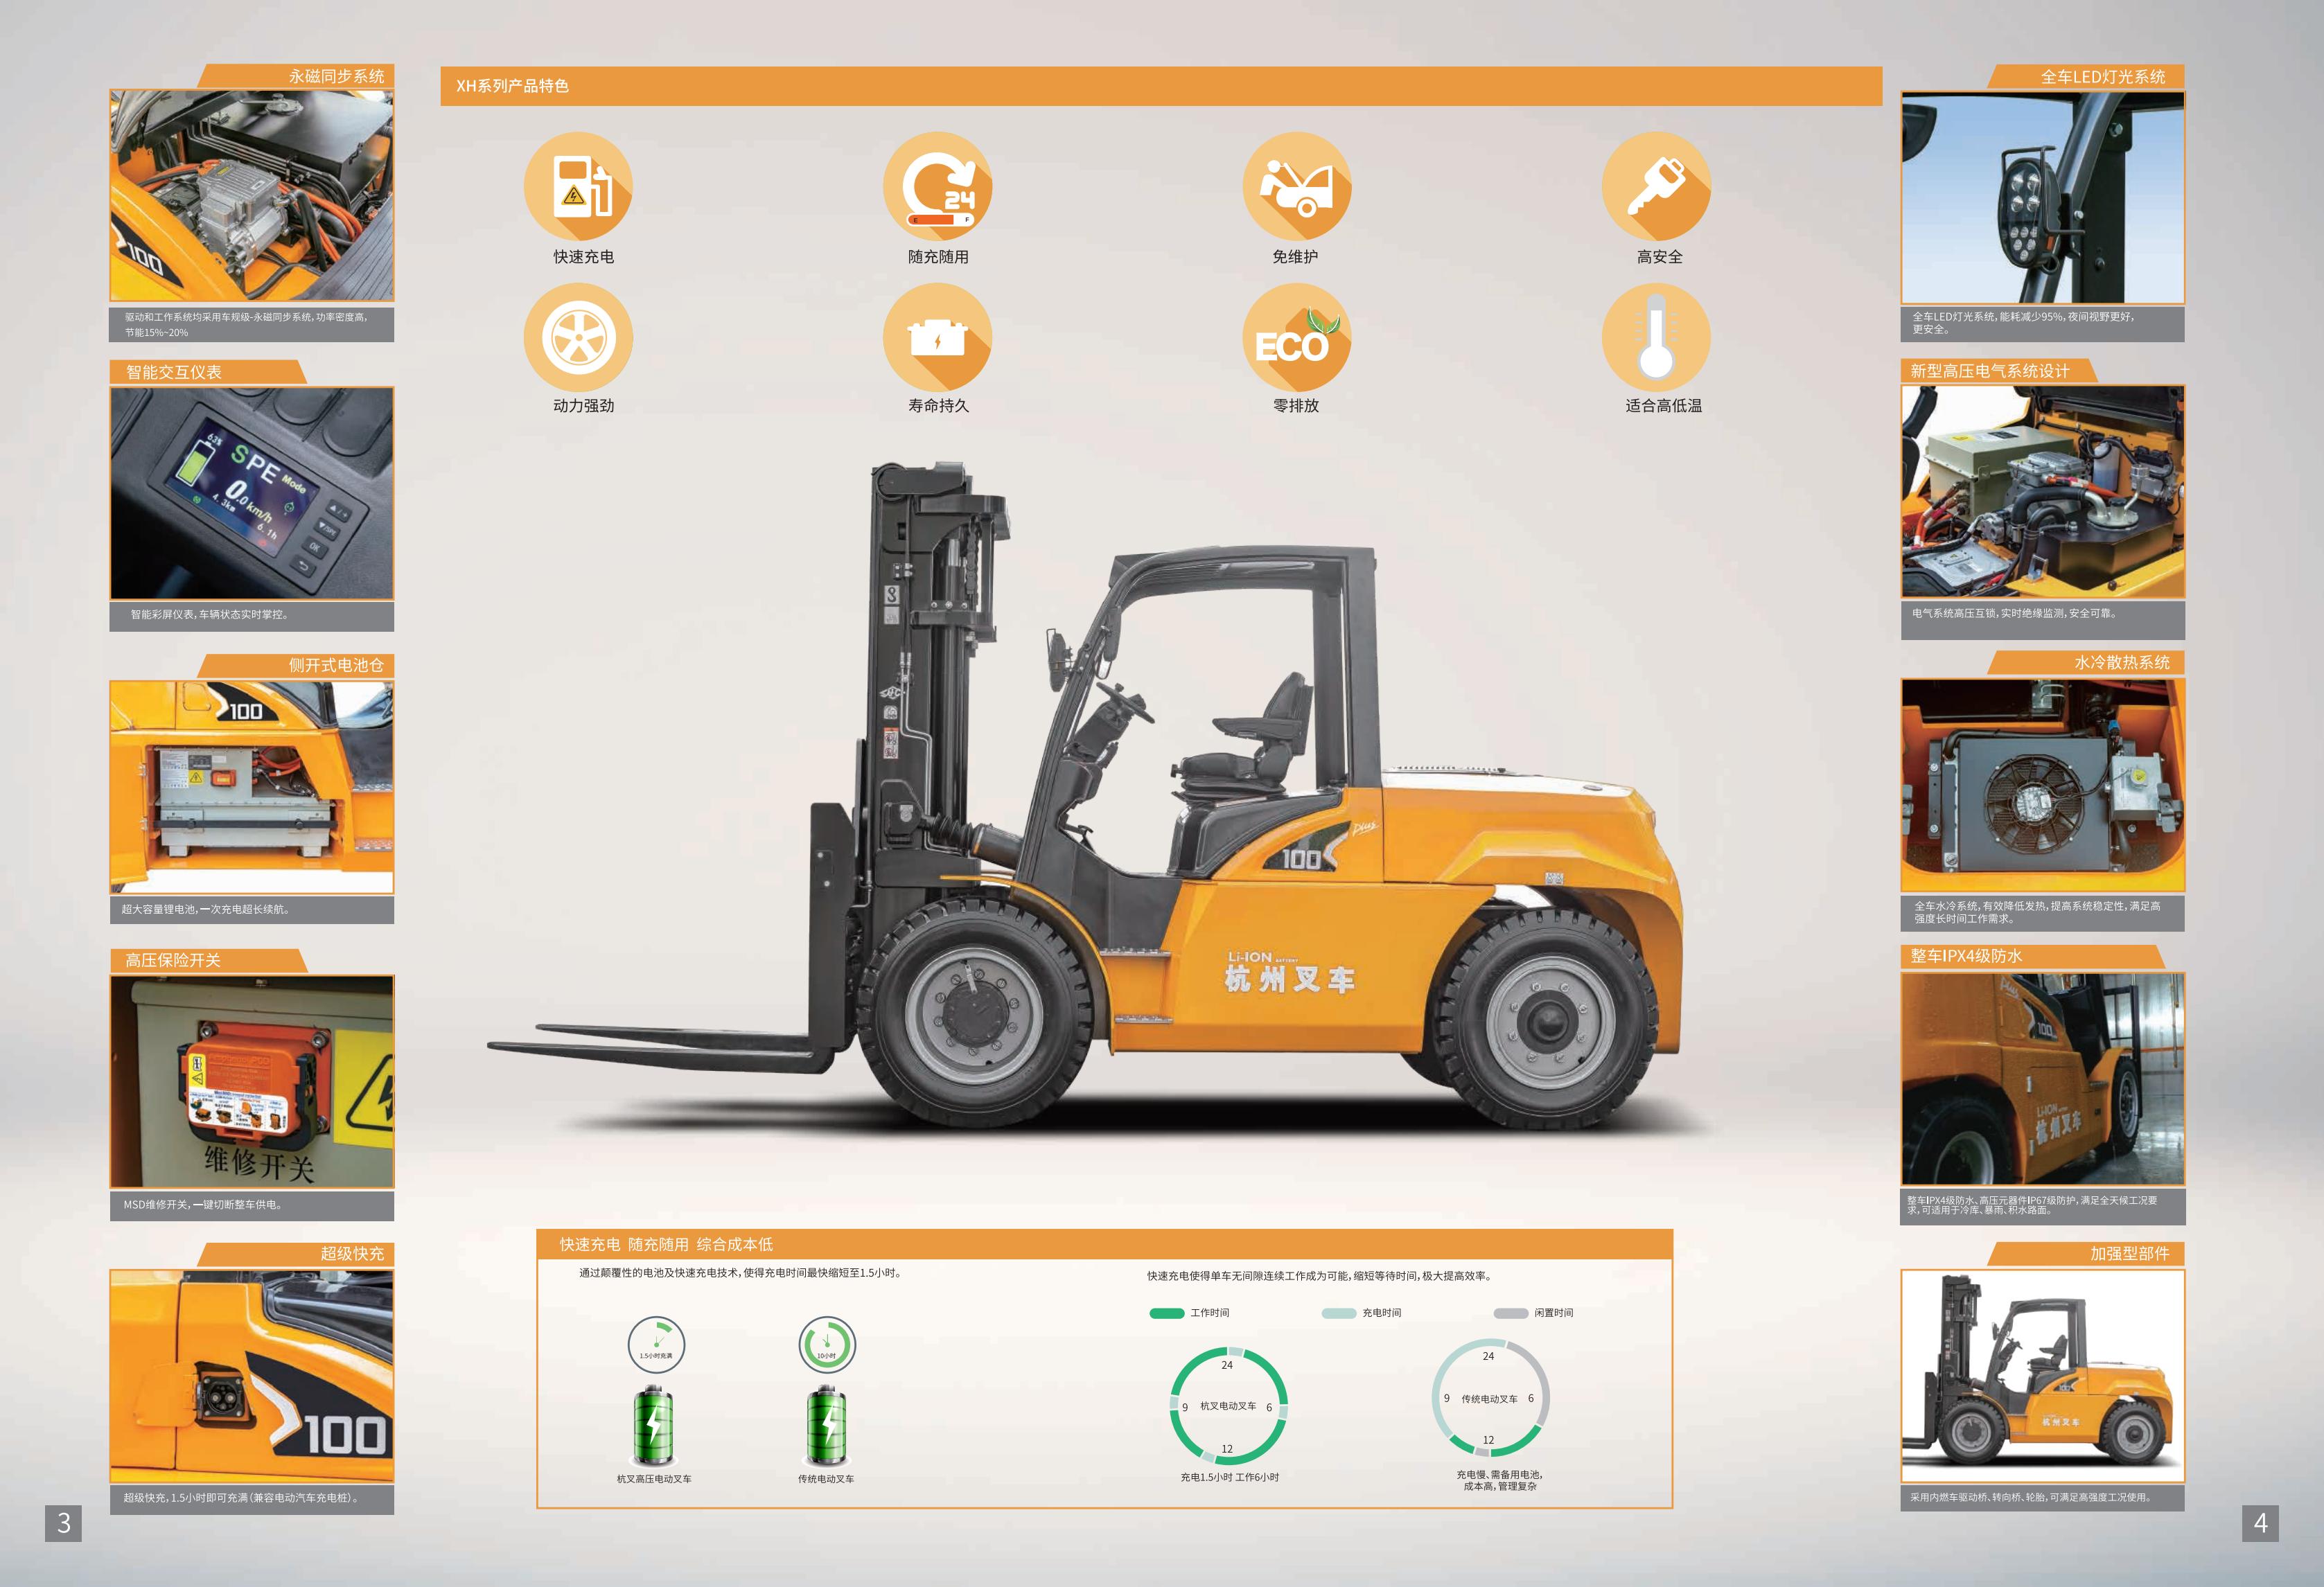
Task: Click the 随充随用 24-hour charging icon
Action: (x=937, y=186)
